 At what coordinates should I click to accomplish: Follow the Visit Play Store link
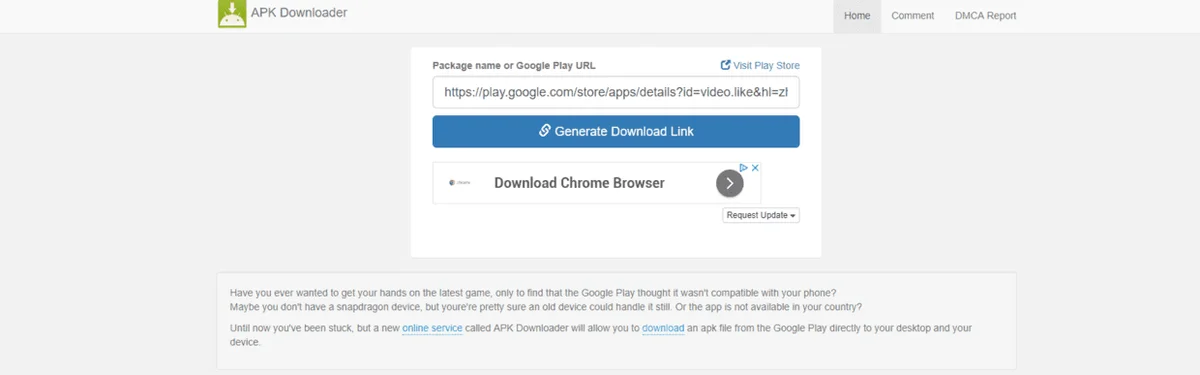[x=760, y=65]
